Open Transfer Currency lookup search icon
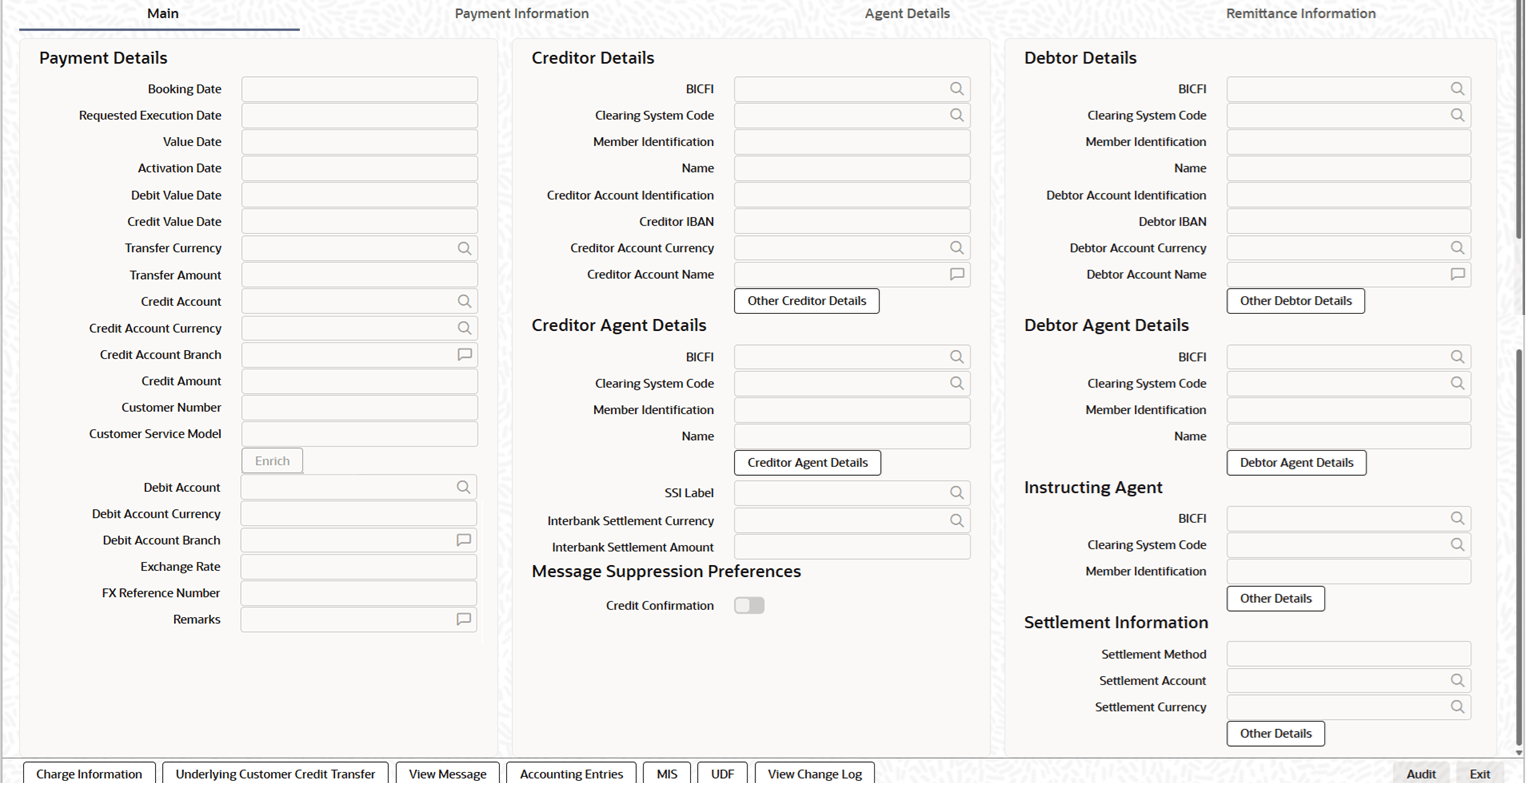 (464, 248)
